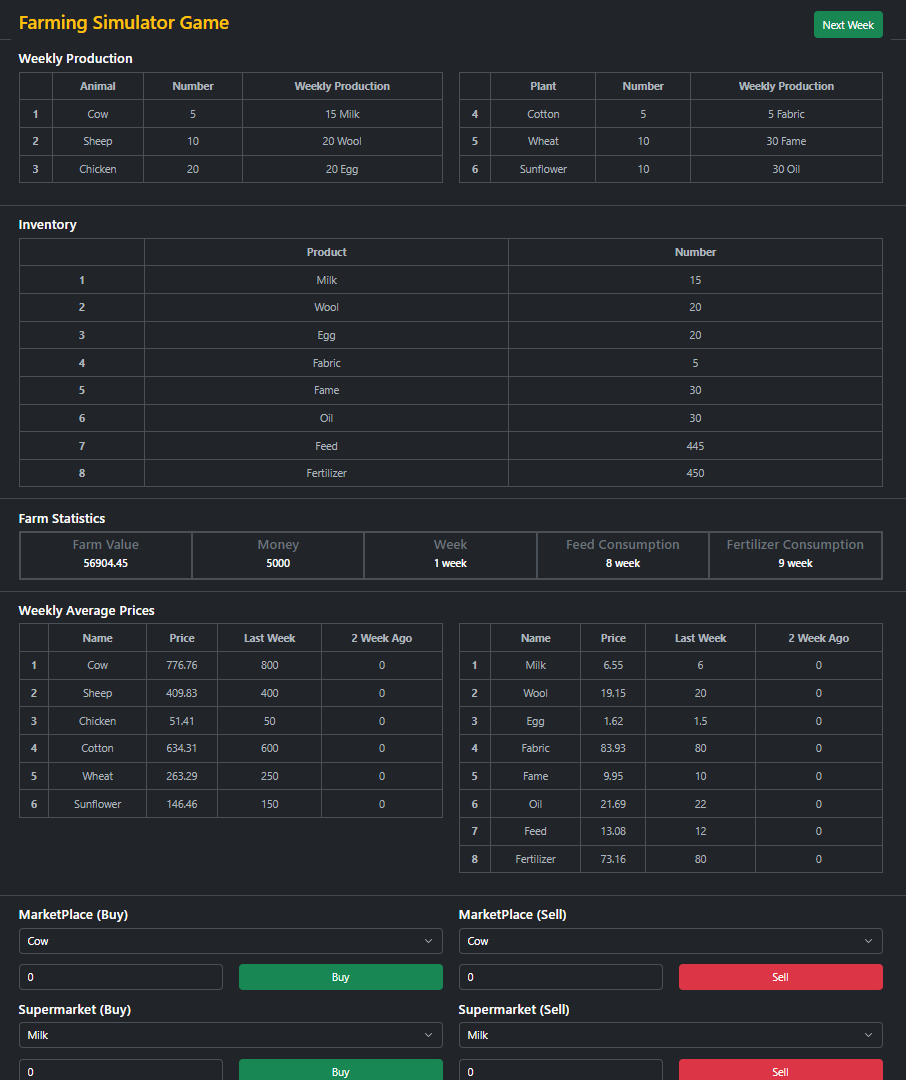Click the '20 Wool' weekly production cell
The height and width of the screenshot is (1080, 906).
342,141
